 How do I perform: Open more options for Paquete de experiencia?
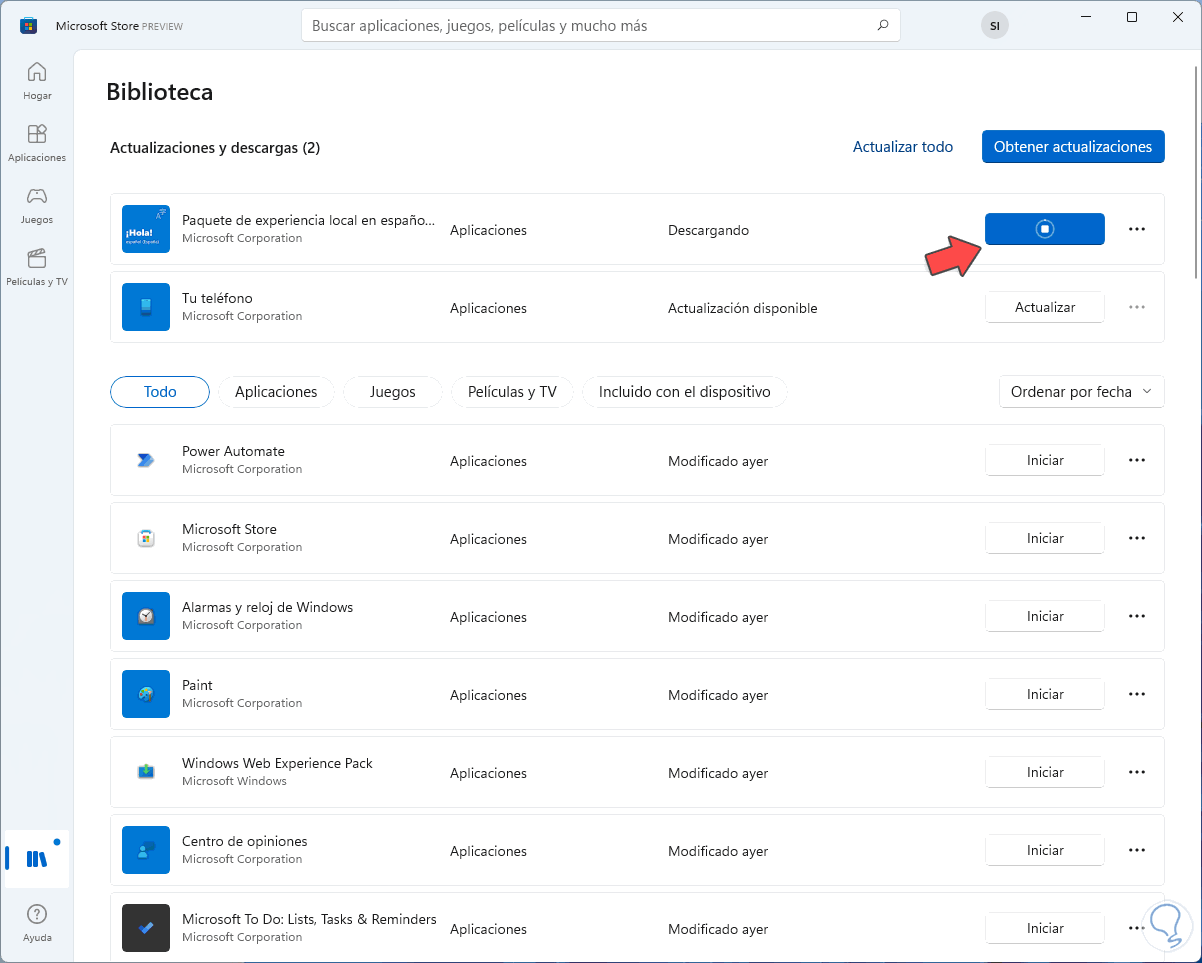[1136, 229]
